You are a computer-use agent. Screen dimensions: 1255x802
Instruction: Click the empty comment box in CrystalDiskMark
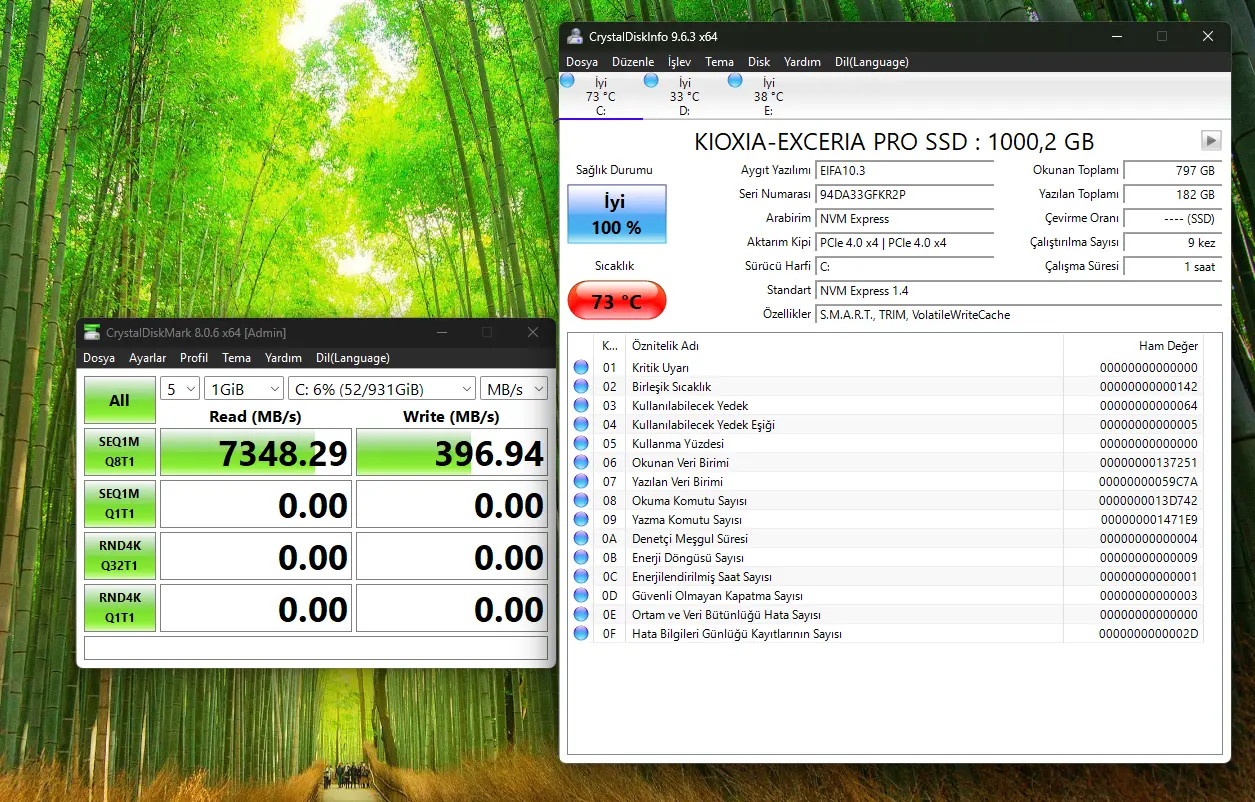[x=316, y=648]
